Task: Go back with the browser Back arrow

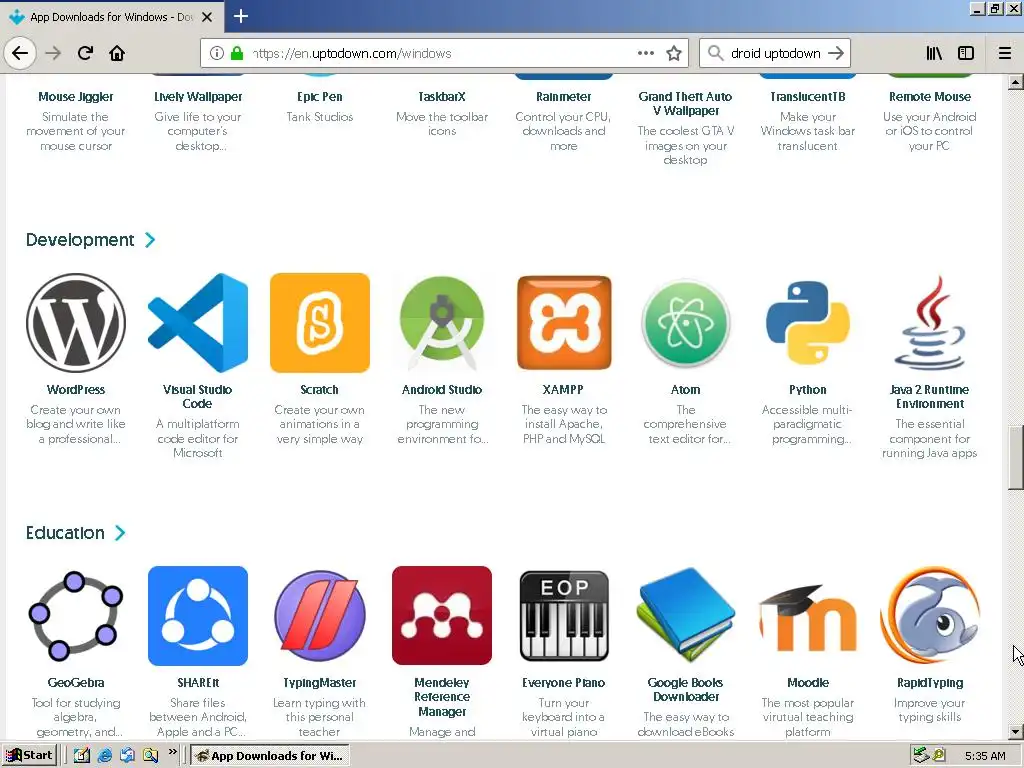Action: 20,53
